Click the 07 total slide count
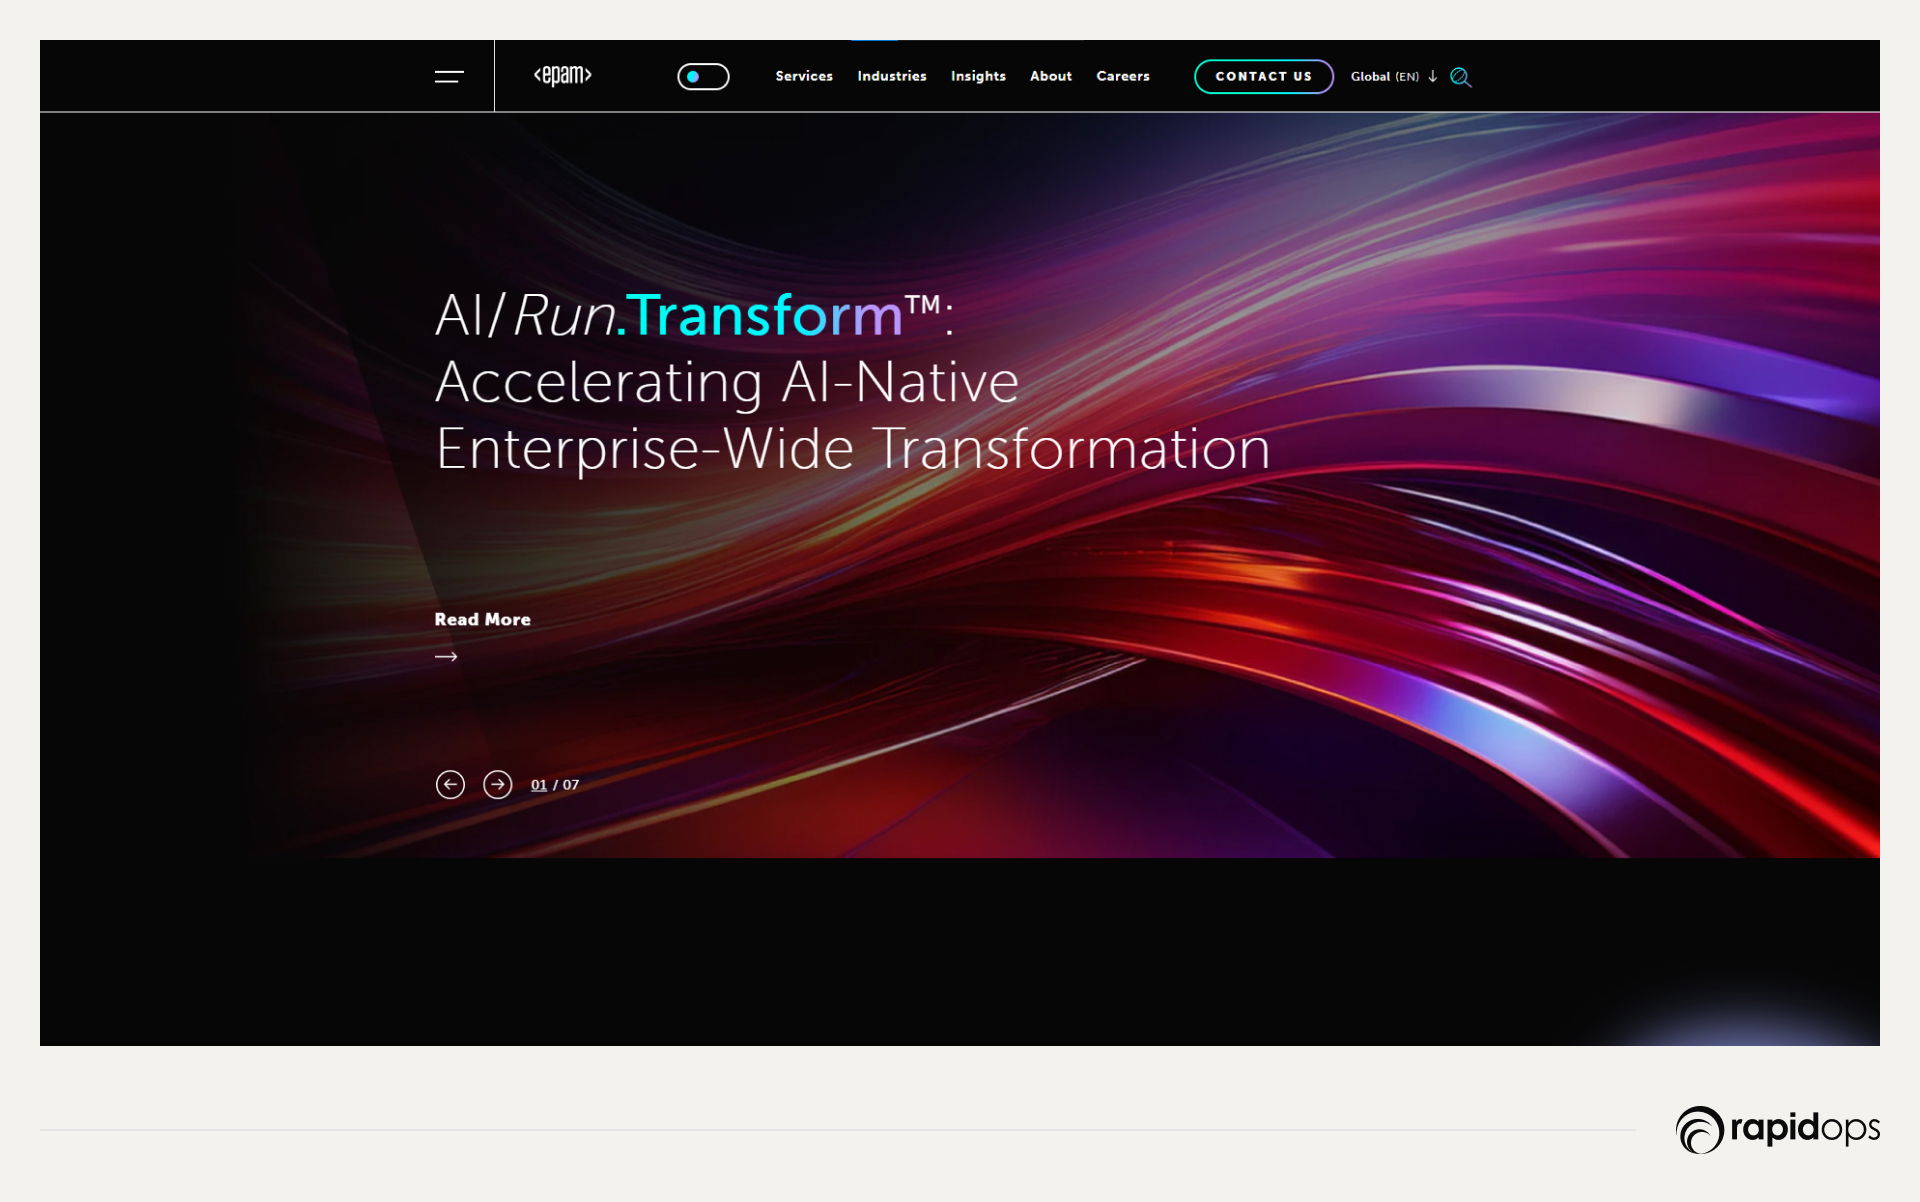This screenshot has width=1920, height=1202. (x=571, y=785)
